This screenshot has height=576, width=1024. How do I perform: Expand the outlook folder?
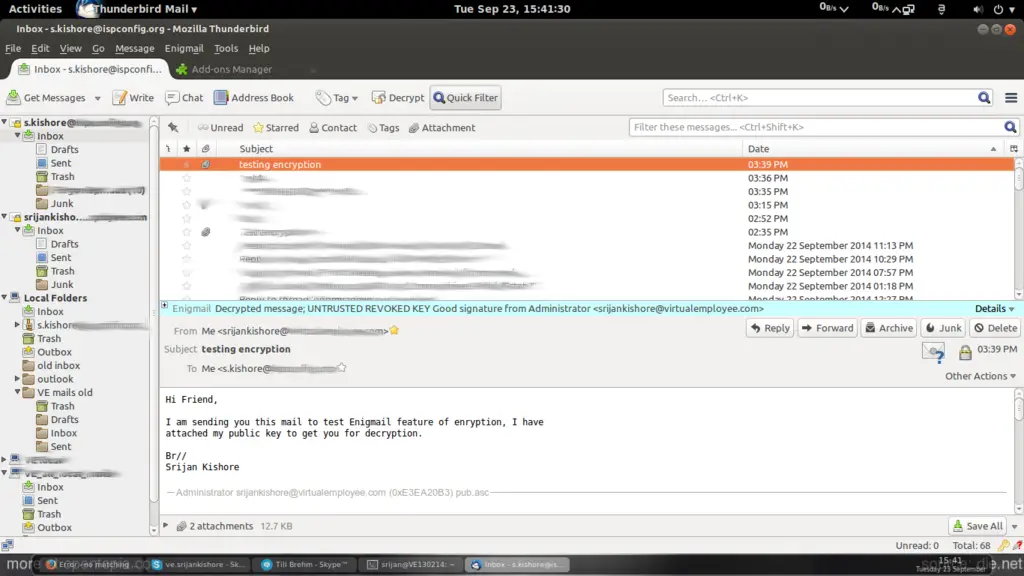click(x=18, y=379)
